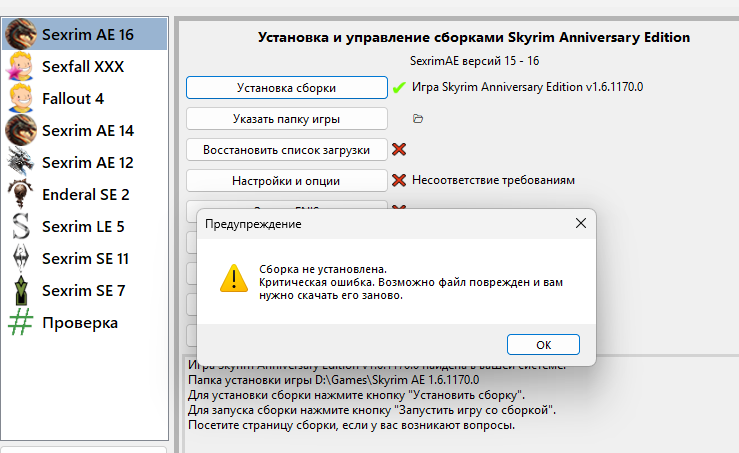Image resolution: width=739 pixels, height=453 pixels.
Task: Select Sexrim AE 14 in the list
Action: [x=88, y=130]
